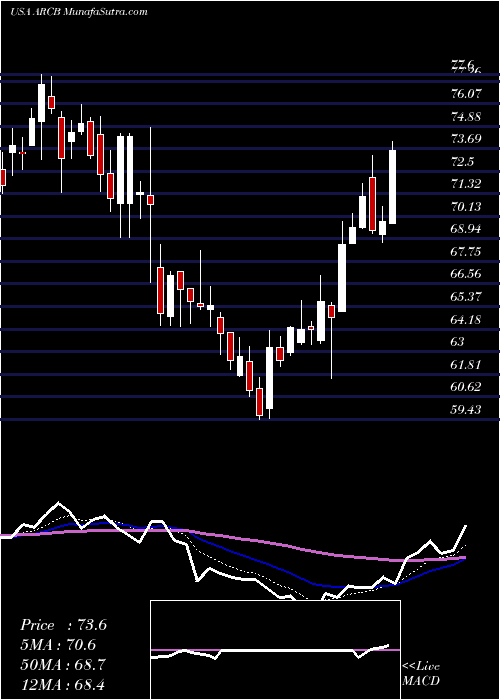The width and height of the screenshot is (500, 700).
Task: Click the 60.62 price axis label
Action: (x=466, y=387)
